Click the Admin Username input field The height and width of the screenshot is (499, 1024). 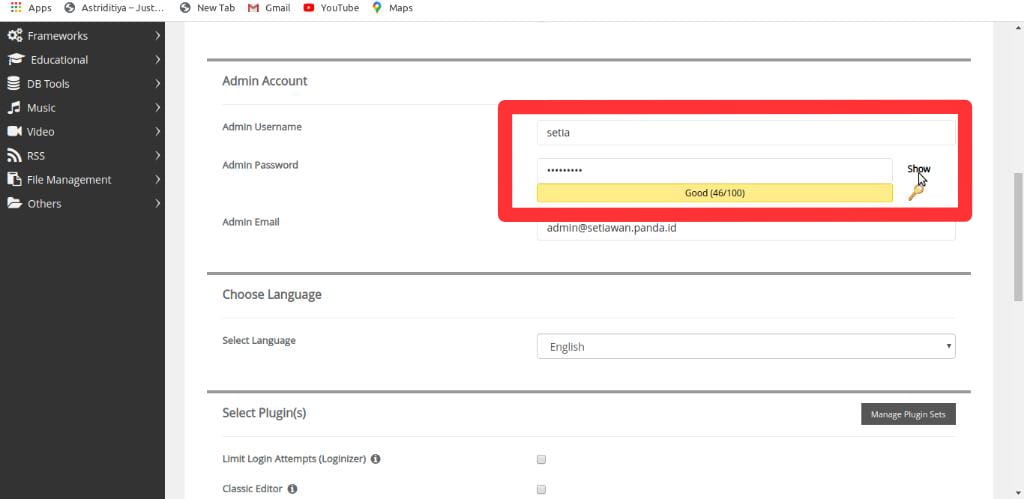coord(746,133)
